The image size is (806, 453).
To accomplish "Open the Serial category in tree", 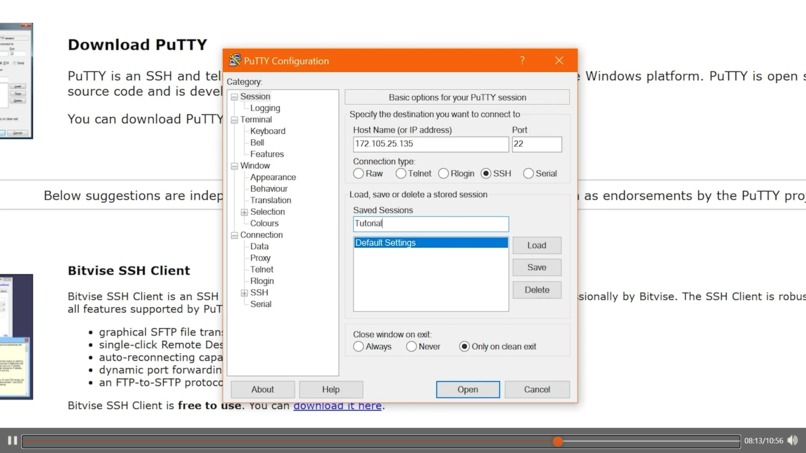I will [261, 304].
